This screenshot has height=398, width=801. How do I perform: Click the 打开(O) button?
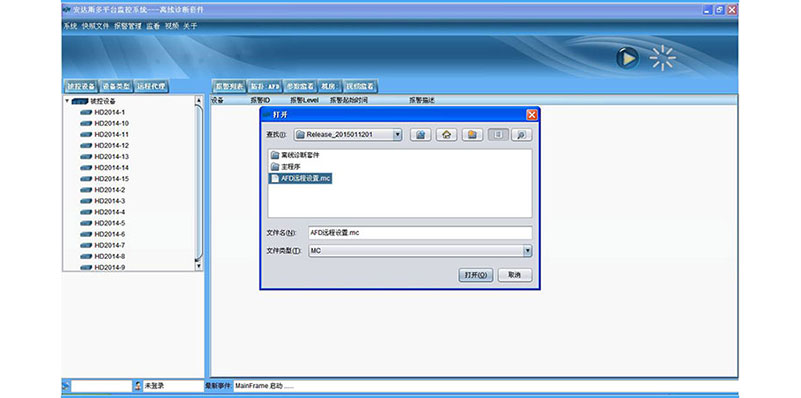click(x=476, y=275)
